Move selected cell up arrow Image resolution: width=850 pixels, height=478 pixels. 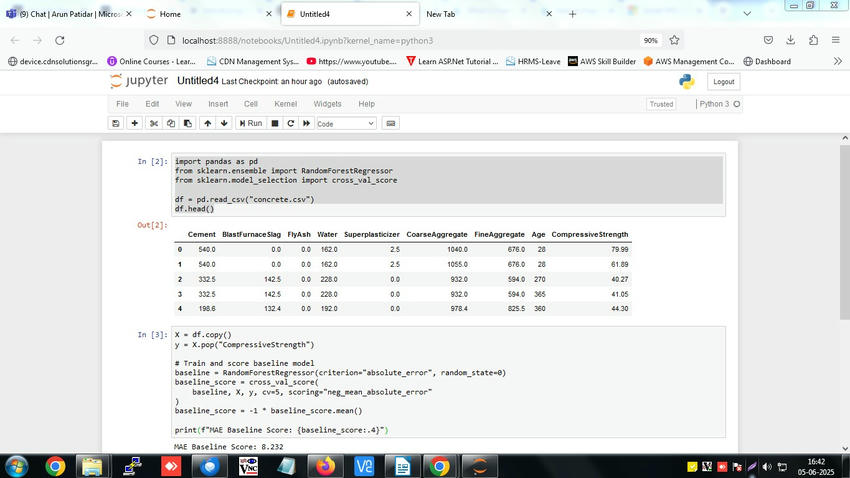(x=208, y=124)
